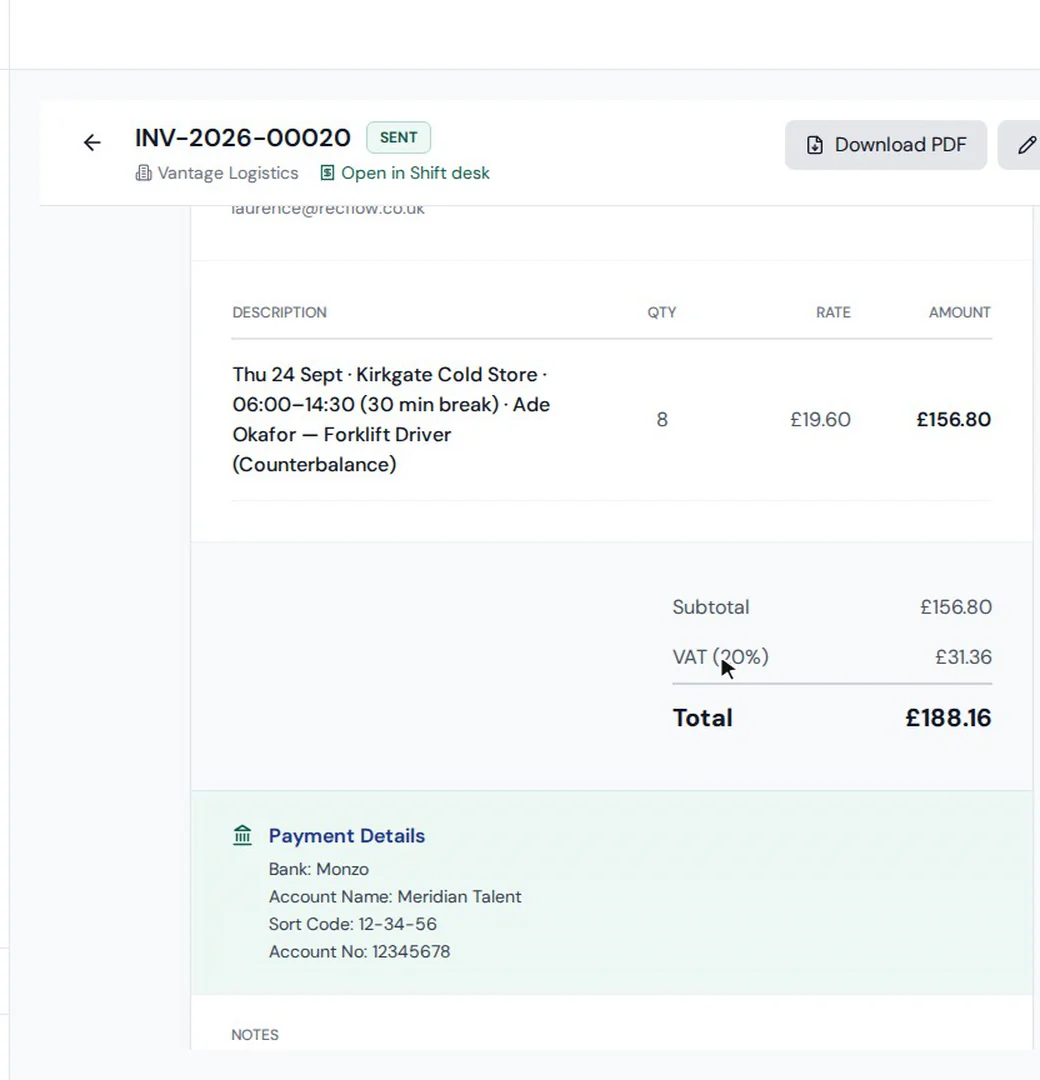Click the Account No: 12345678 line

pyautogui.click(x=360, y=952)
